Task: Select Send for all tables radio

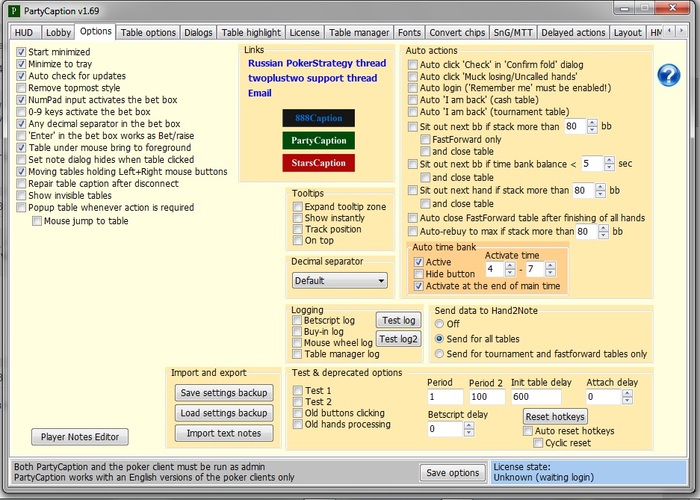Action: point(439,339)
